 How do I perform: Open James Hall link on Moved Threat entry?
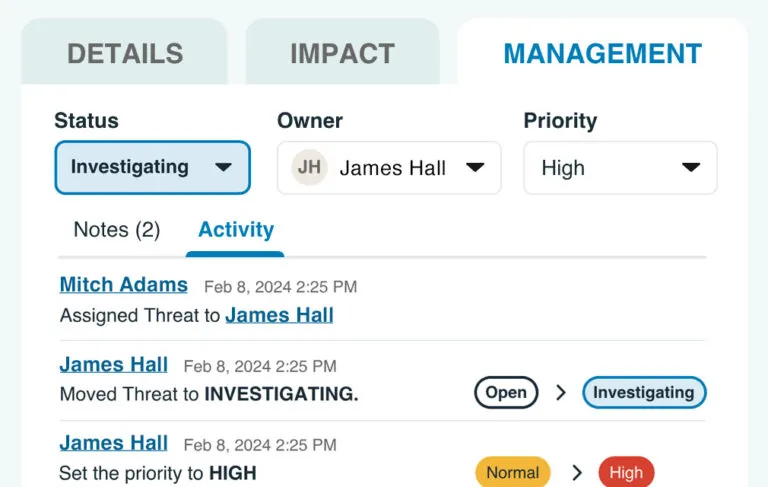pos(114,365)
